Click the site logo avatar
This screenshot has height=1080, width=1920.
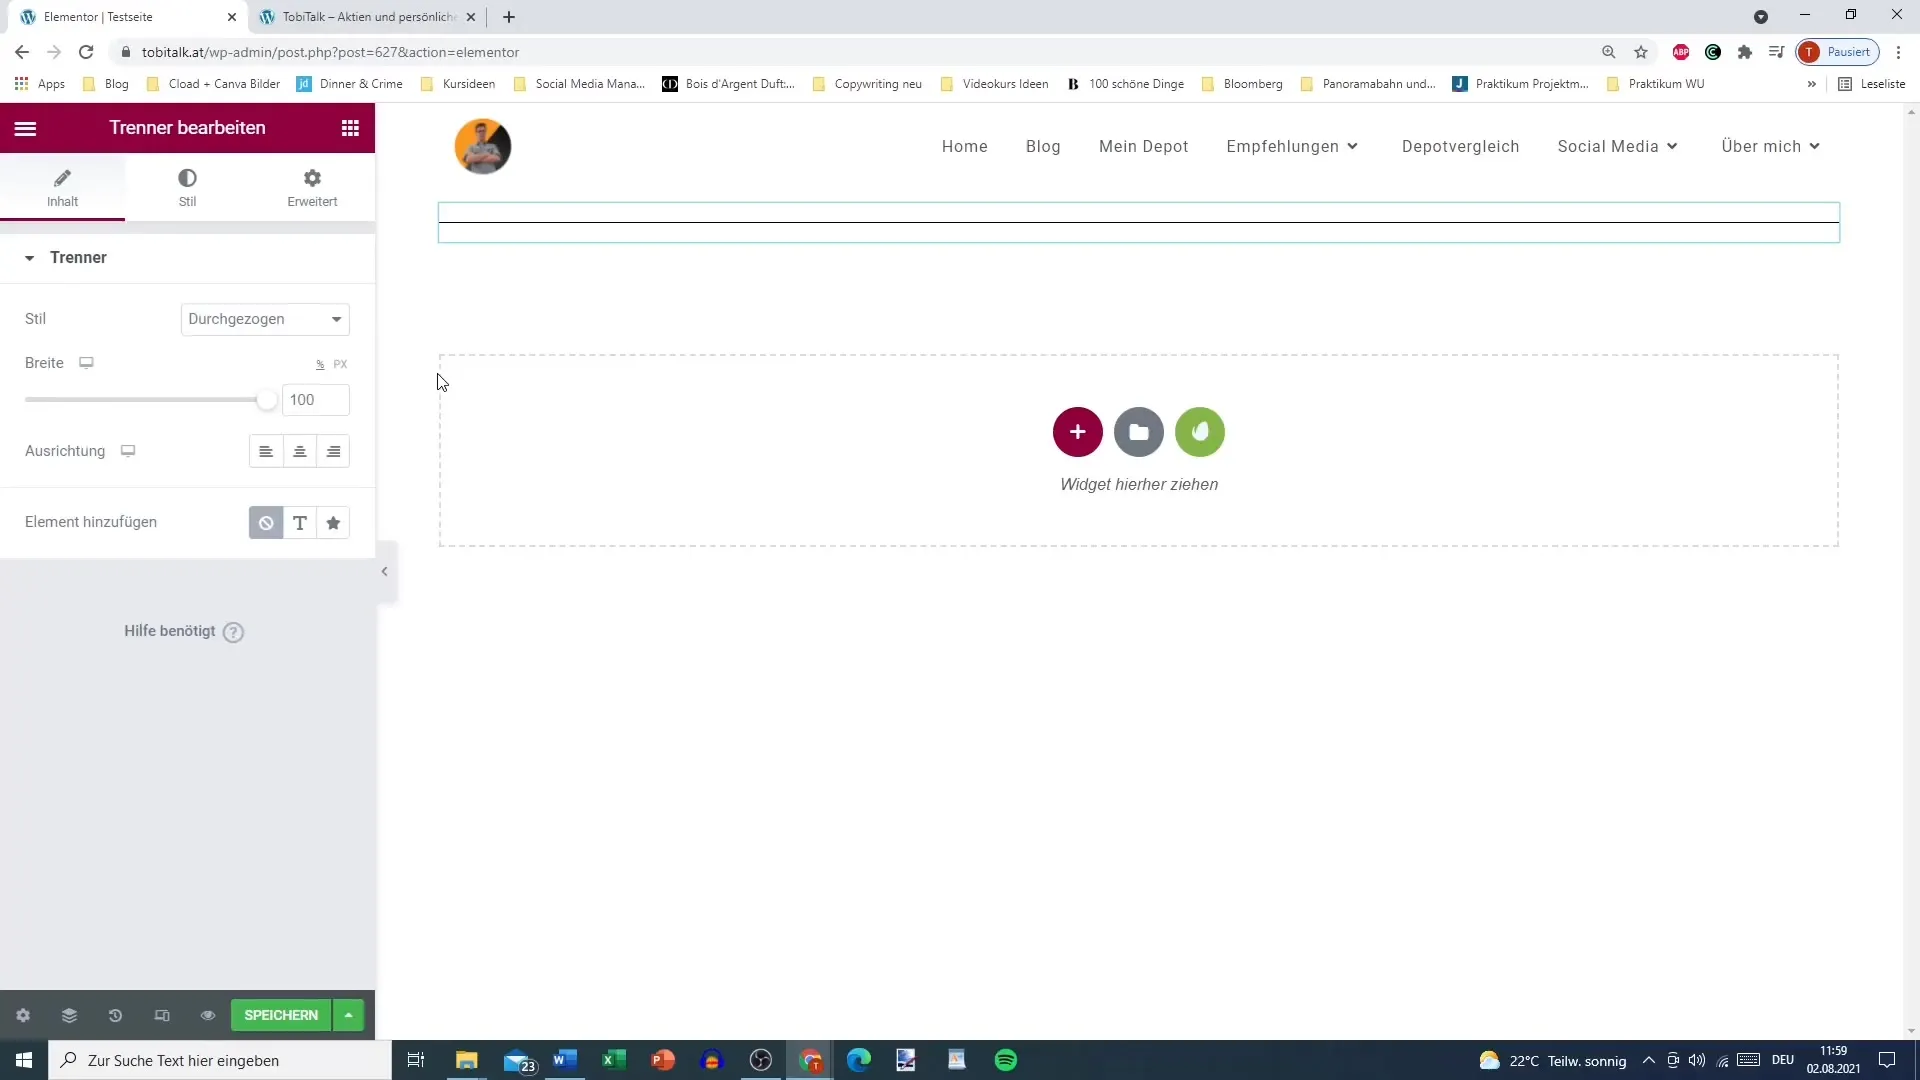(483, 146)
